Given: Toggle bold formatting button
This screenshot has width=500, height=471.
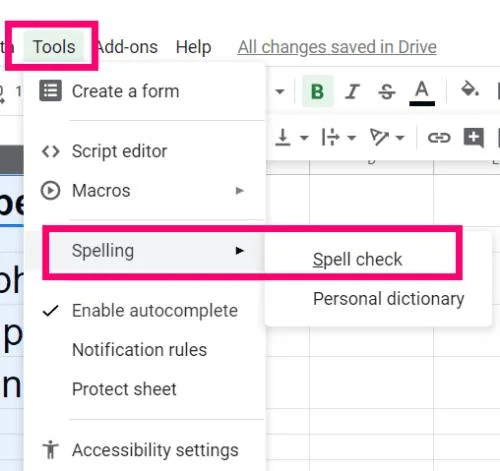Looking at the screenshot, I should click(x=318, y=91).
